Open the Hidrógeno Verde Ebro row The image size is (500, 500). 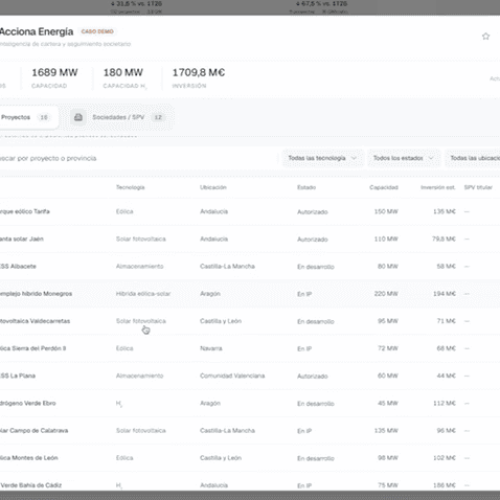250,403
